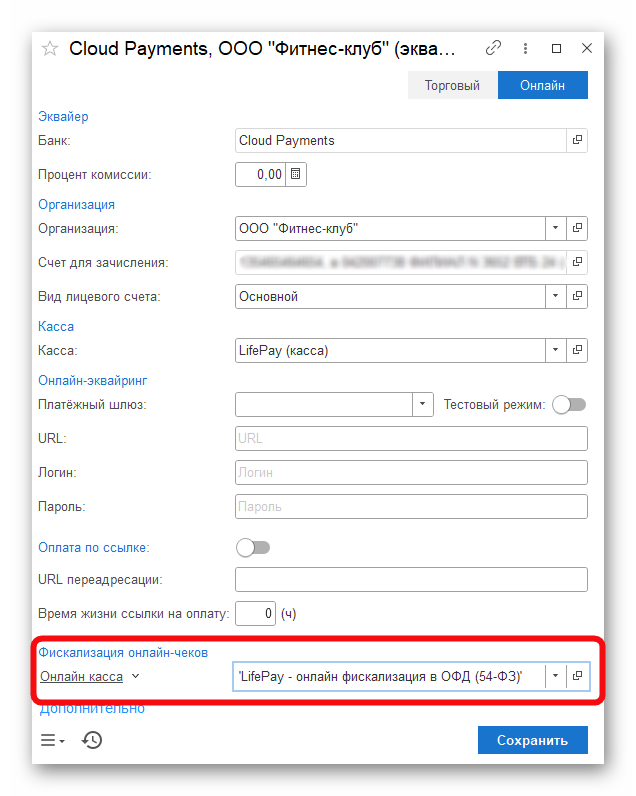Click the URL переадресации field
Viewport: 636px width, 796px height.
411,579
